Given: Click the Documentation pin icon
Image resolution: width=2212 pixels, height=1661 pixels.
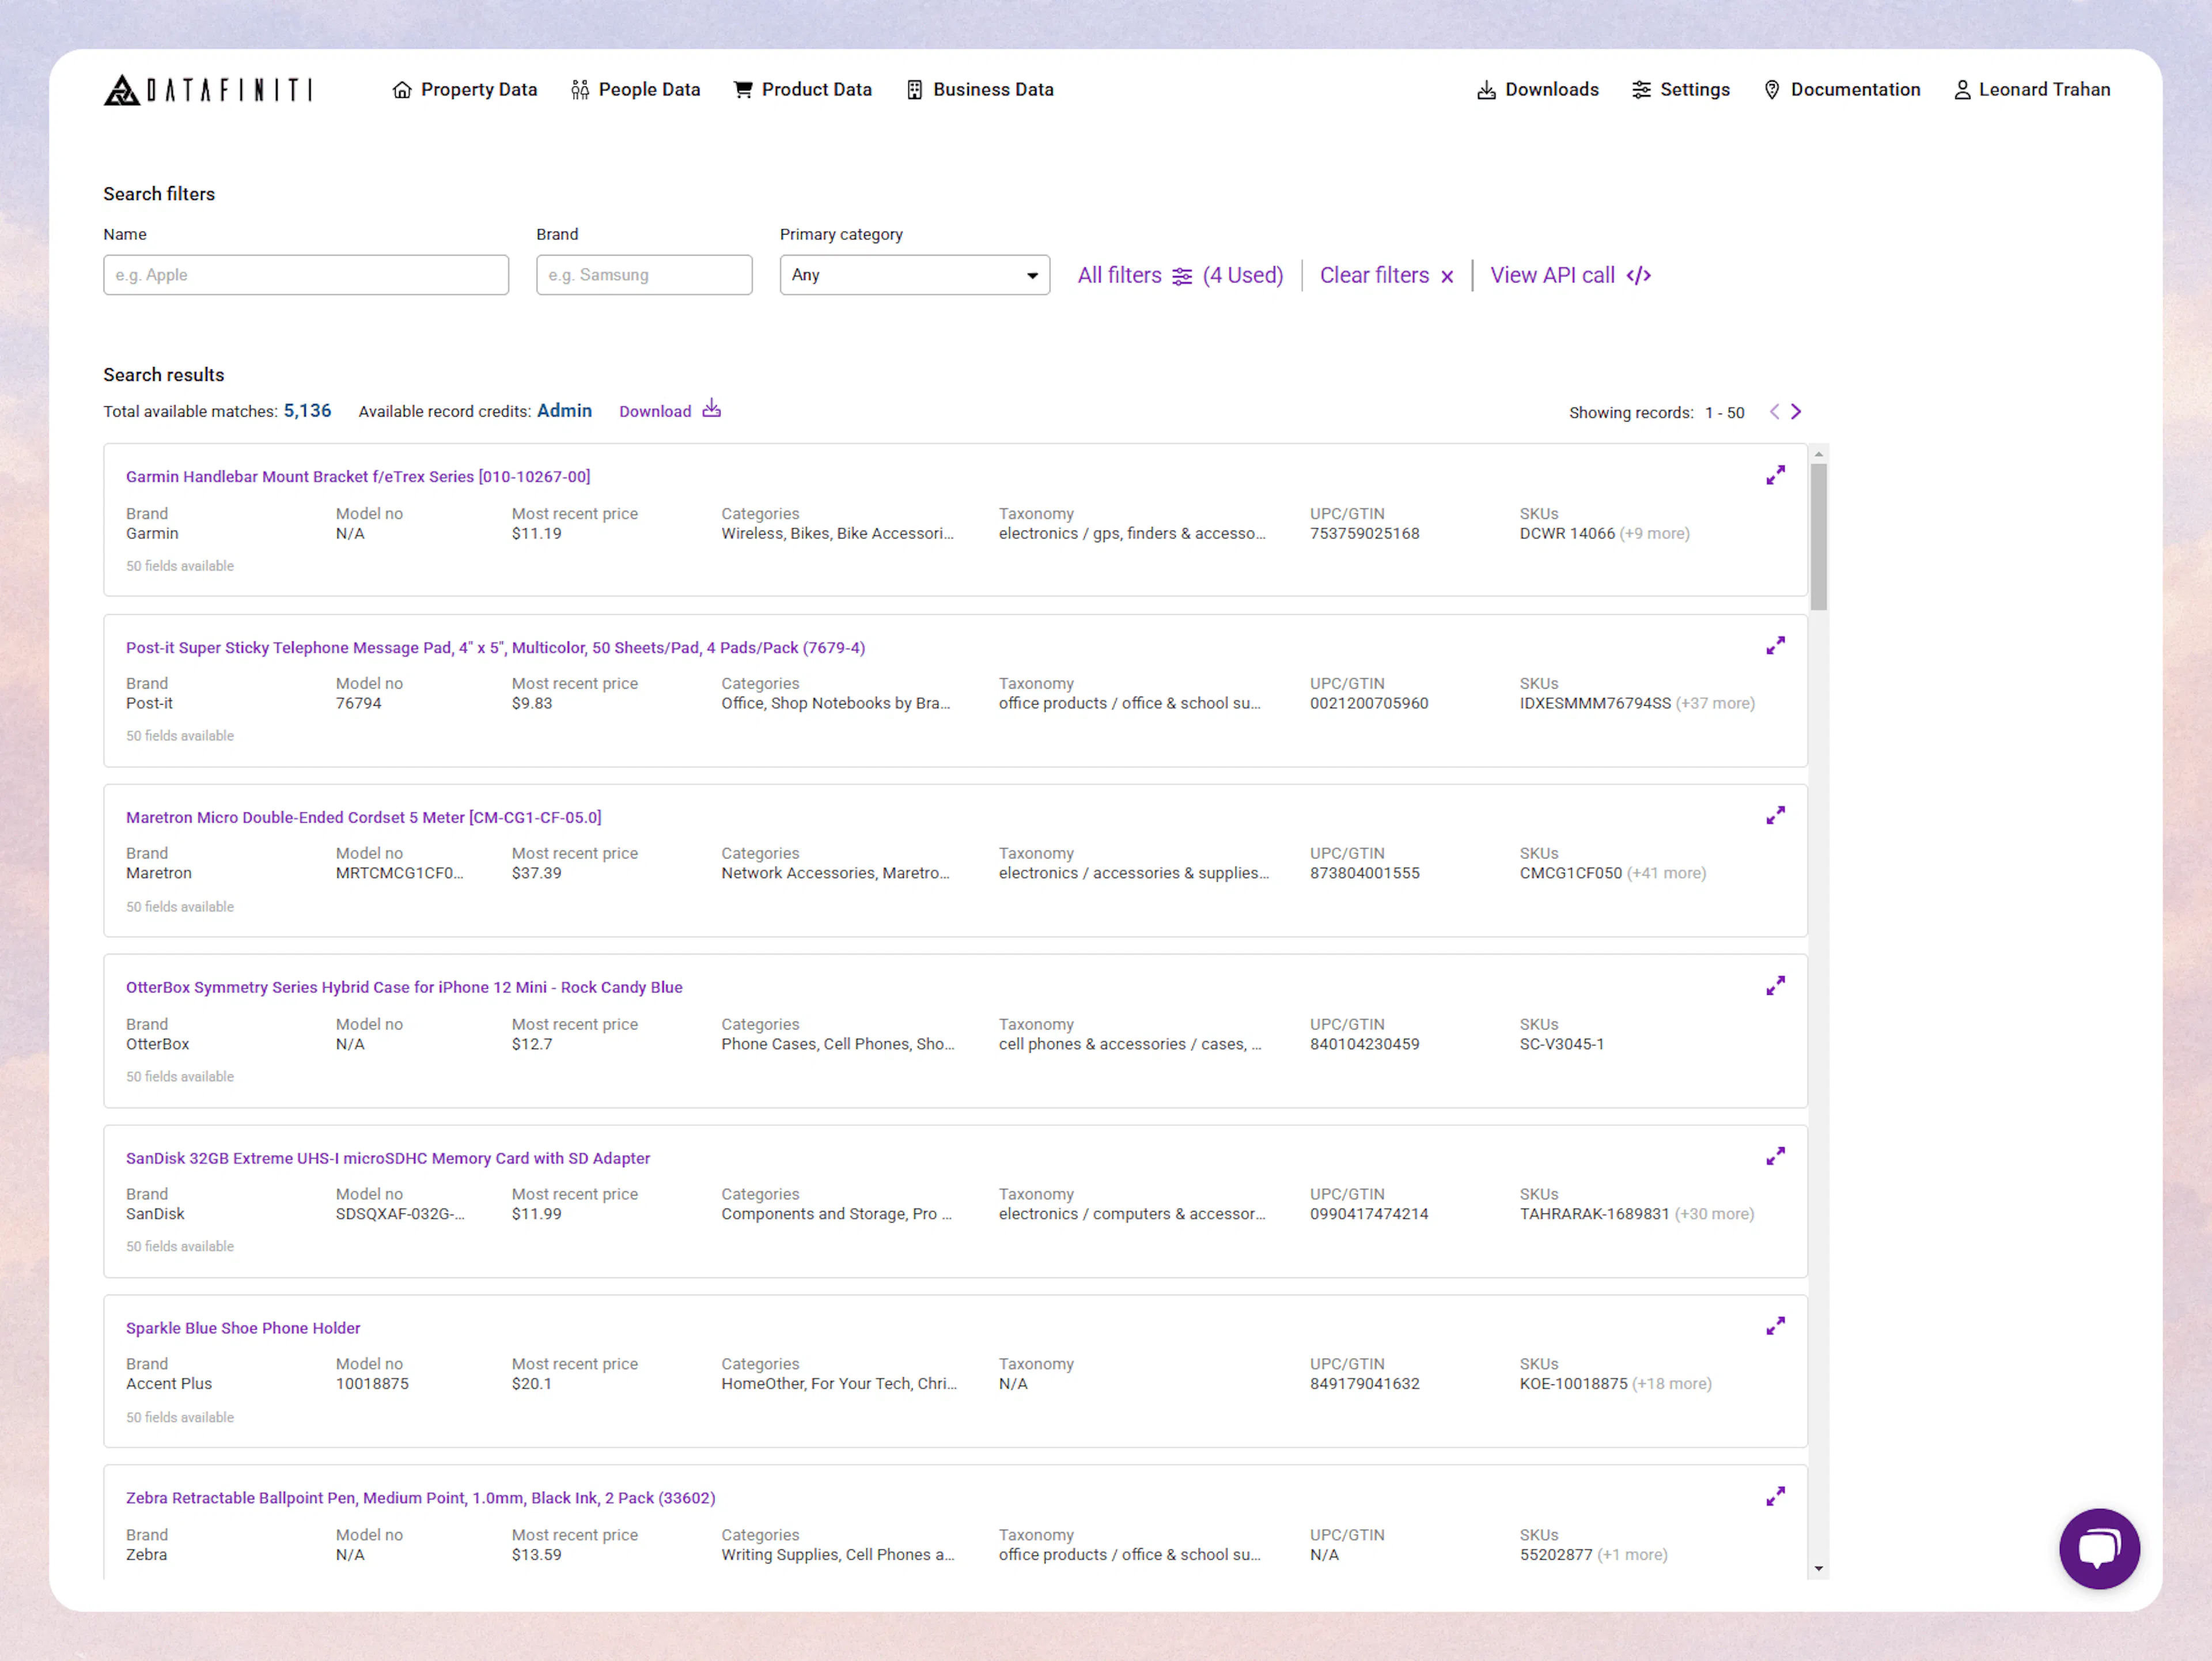Looking at the screenshot, I should point(1772,89).
